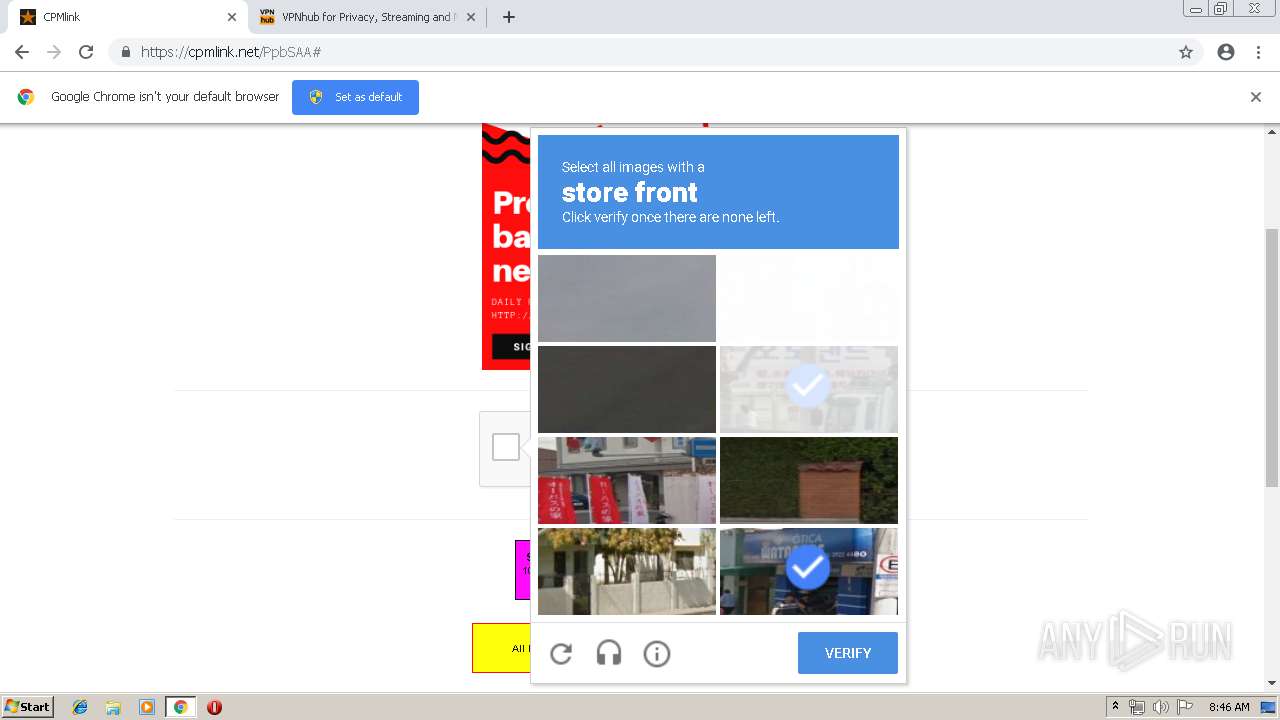Click the browser forward arrow
This screenshot has height=720, width=1280.
[54, 52]
